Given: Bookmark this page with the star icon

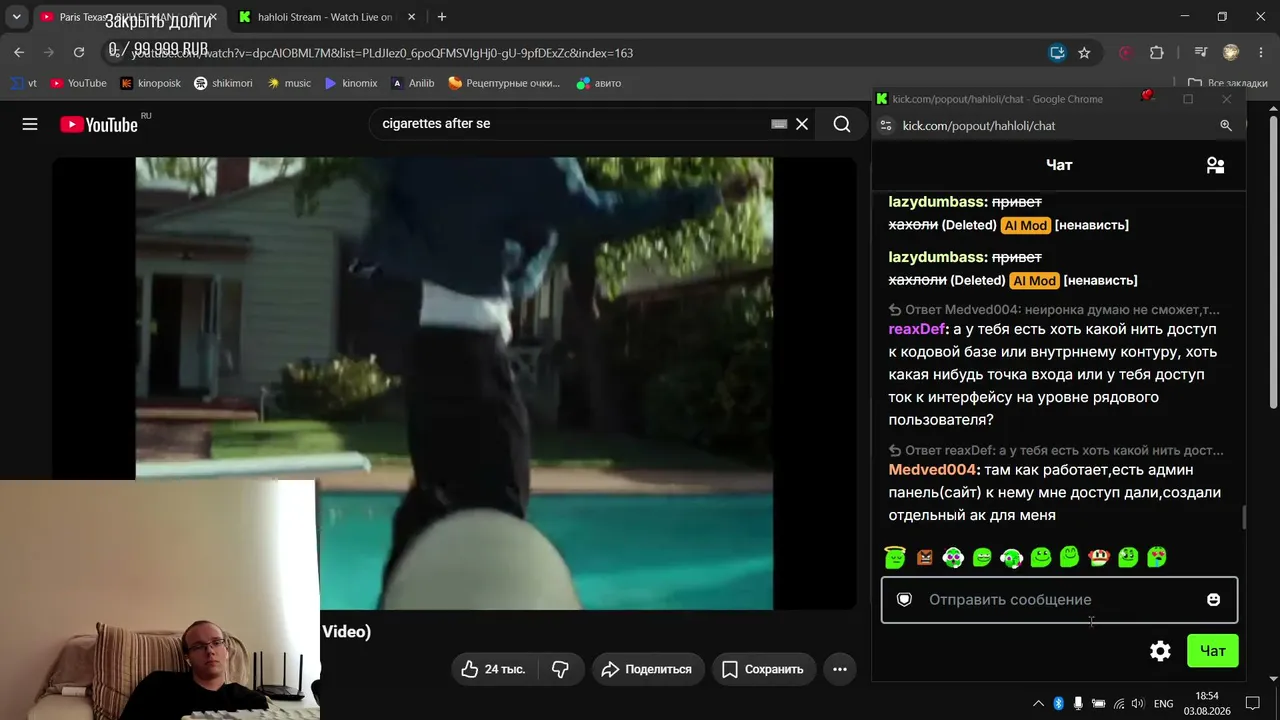Looking at the screenshot, I should tap(1084, 52).
